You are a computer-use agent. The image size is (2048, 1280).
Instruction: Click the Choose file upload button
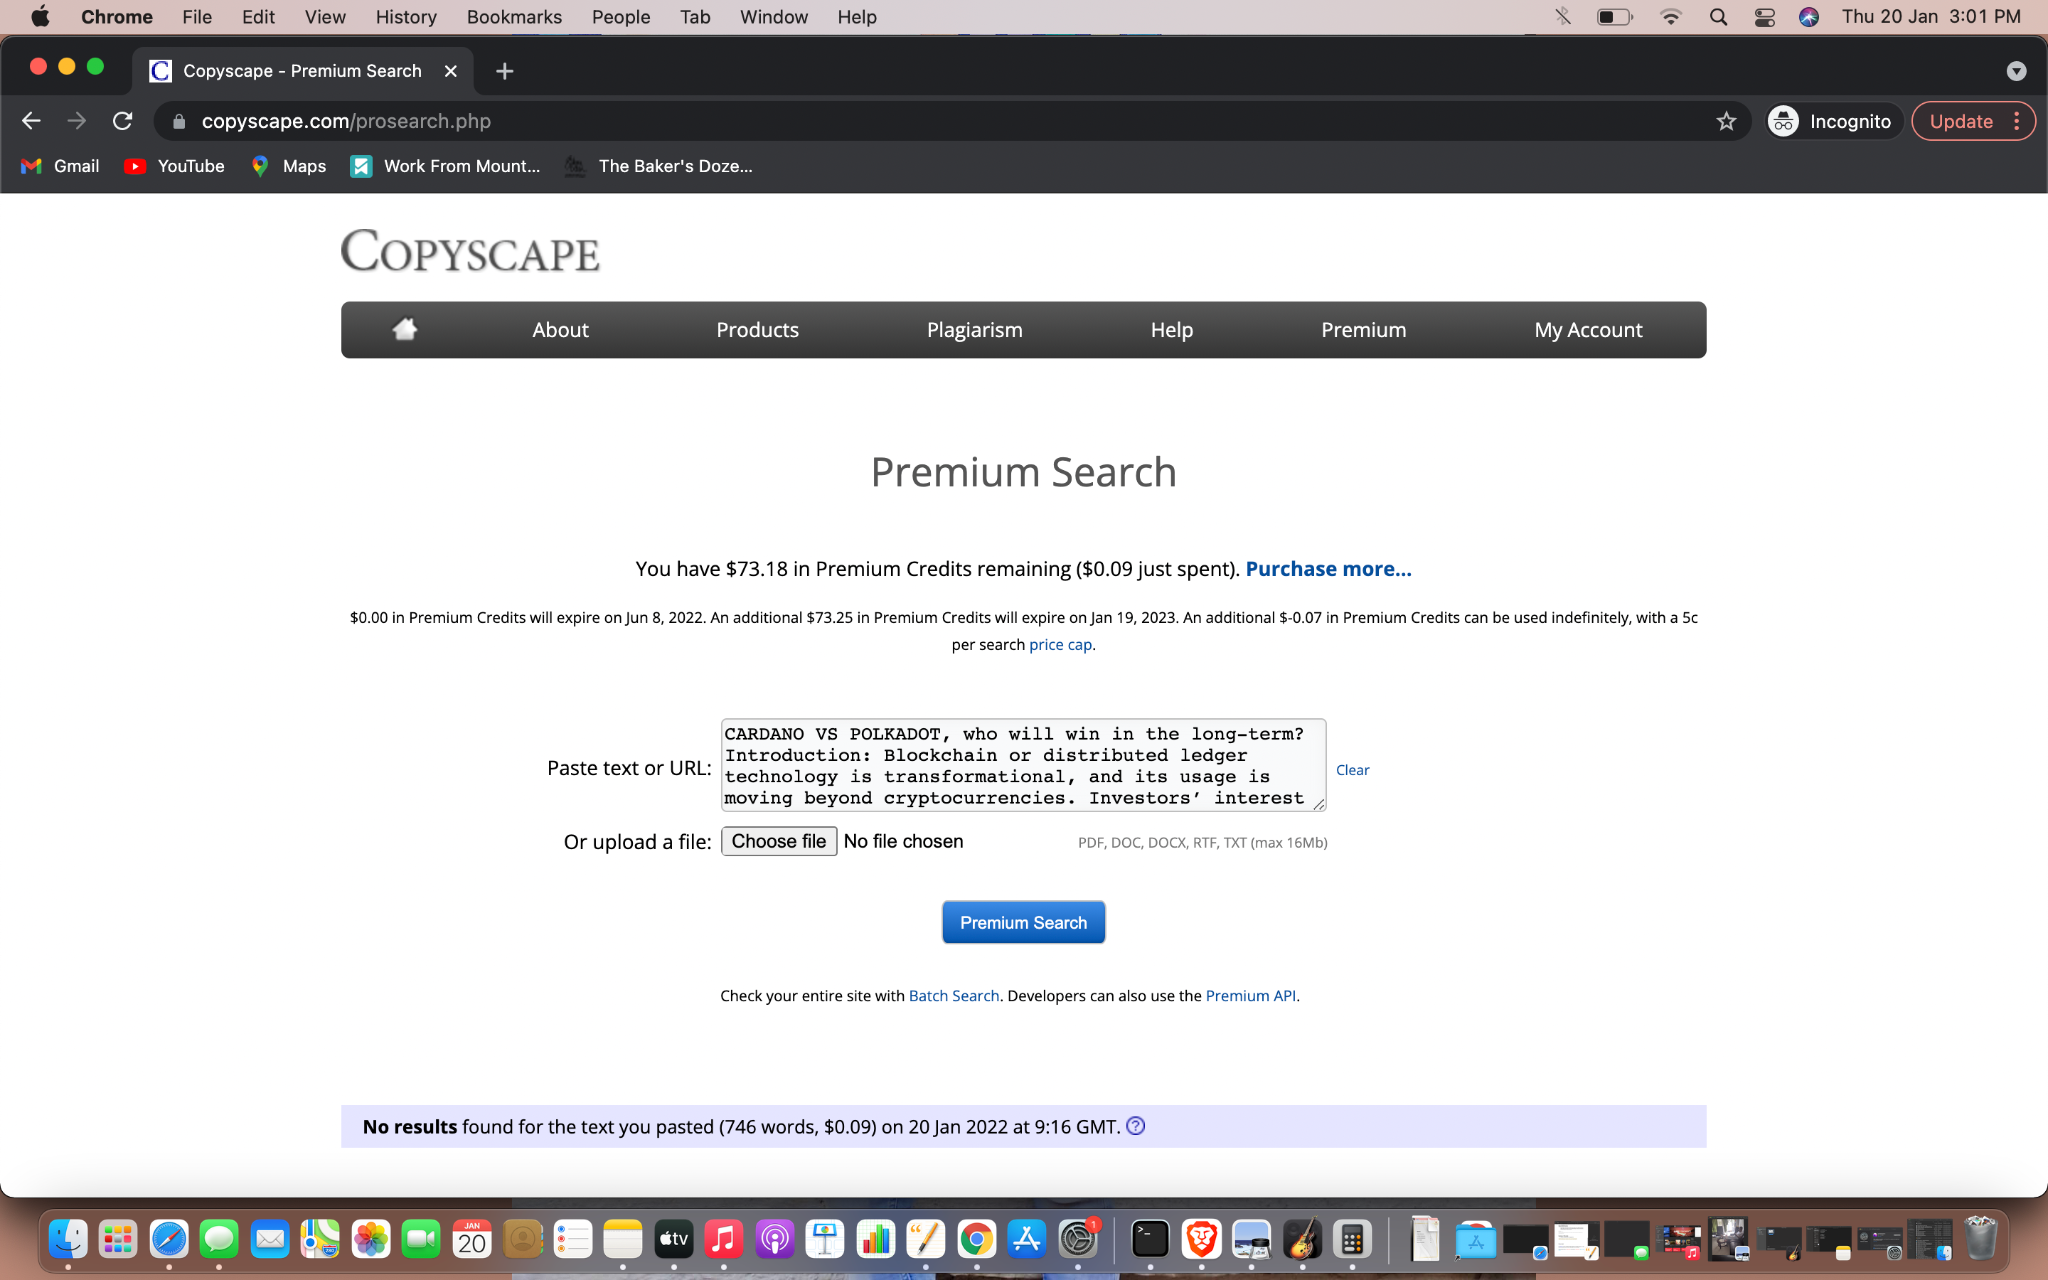779,841
